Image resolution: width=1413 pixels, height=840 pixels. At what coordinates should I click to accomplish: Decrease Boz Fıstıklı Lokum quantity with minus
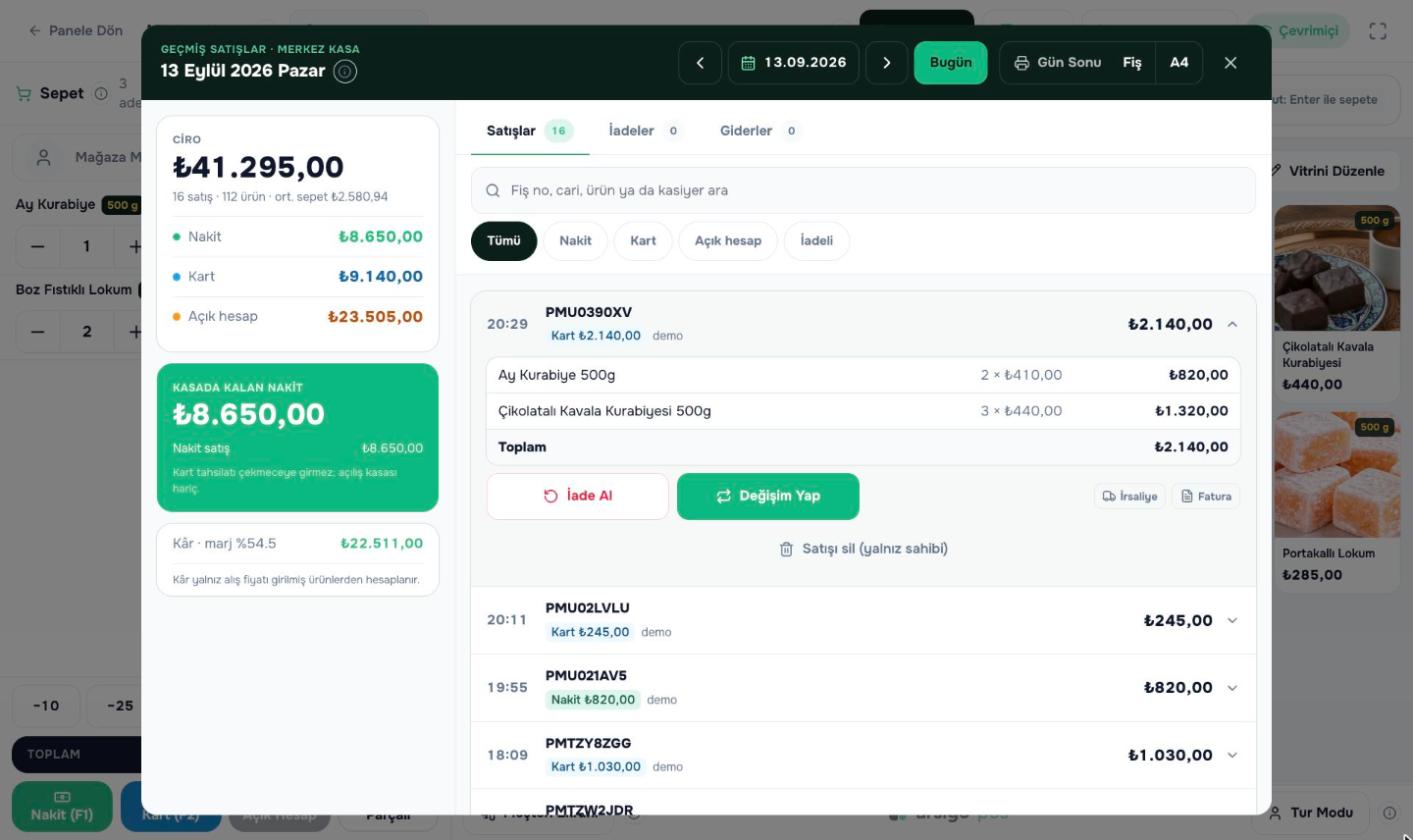coord(37,331)
